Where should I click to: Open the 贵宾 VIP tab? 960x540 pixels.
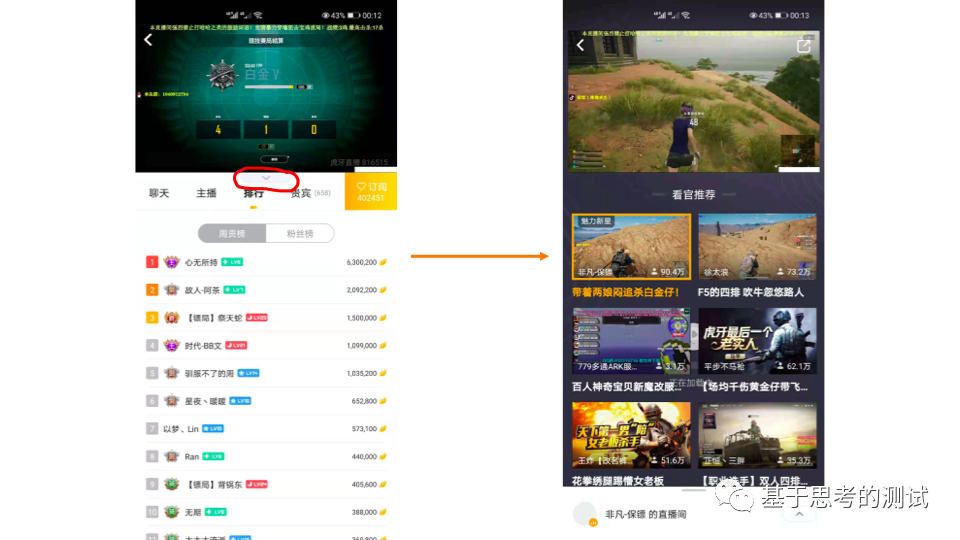(301, 193)
